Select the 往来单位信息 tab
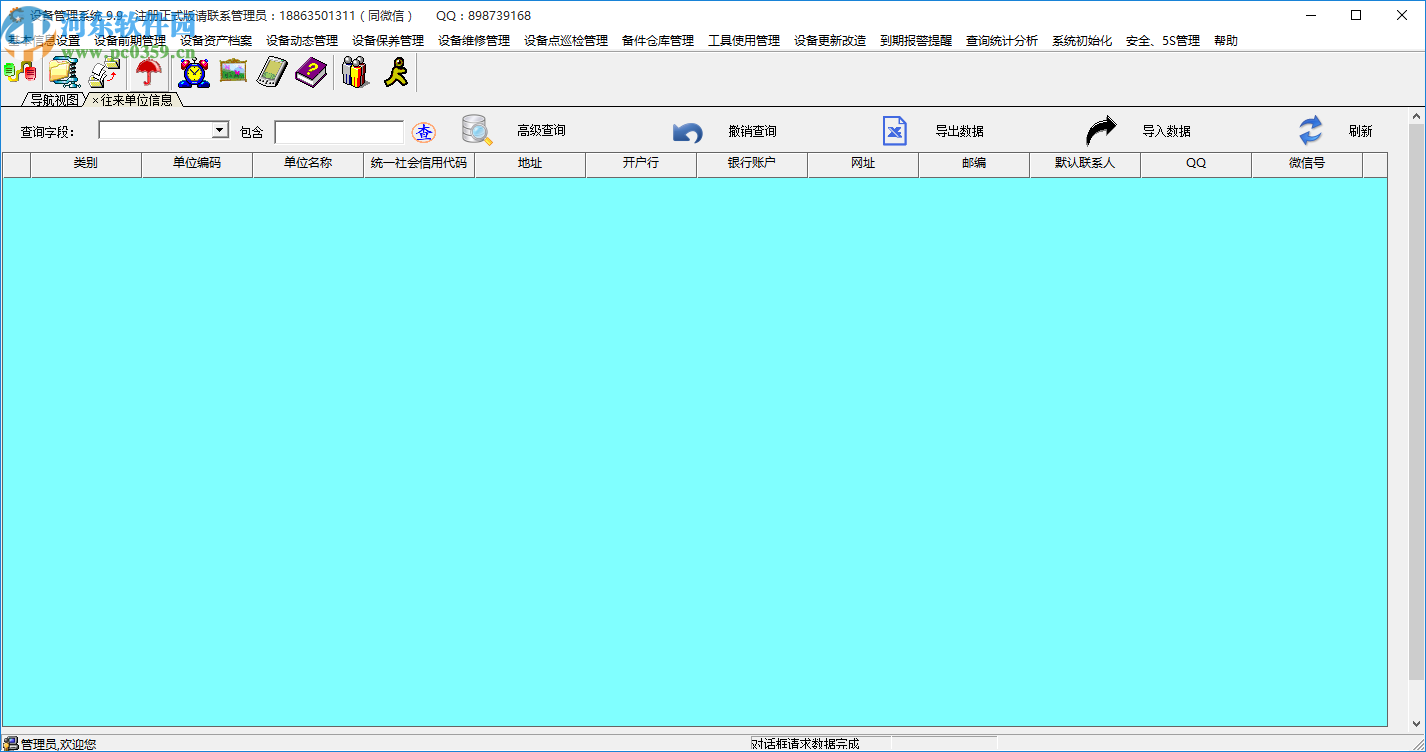1426x752 pixels. click(x=137, y=100)
